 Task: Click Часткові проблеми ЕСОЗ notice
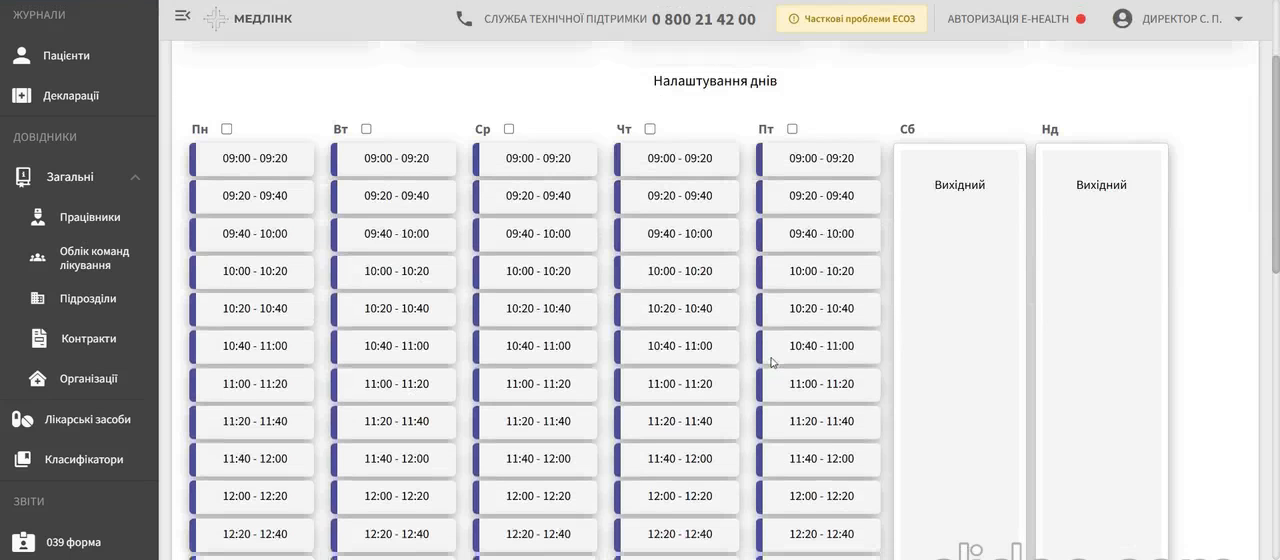[x=852, y=19]
